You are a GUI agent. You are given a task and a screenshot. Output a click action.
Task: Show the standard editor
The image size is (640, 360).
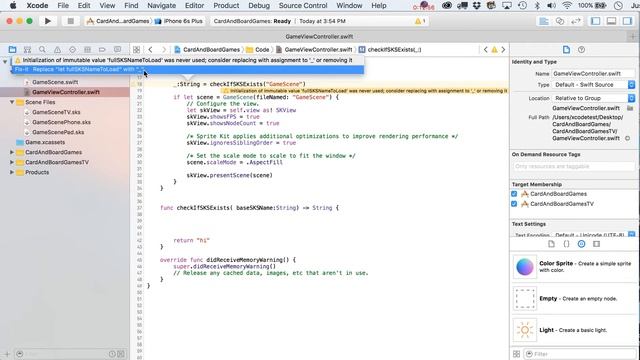544,21
